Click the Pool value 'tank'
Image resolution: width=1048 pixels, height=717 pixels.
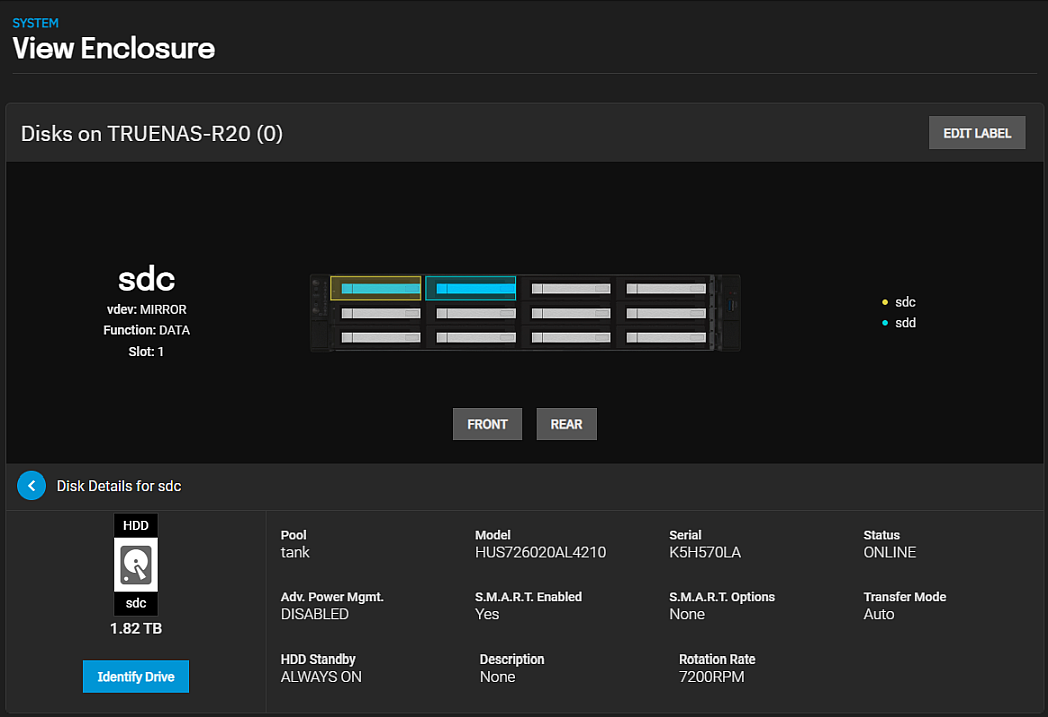pyautogui.click(x=295, y=553)
